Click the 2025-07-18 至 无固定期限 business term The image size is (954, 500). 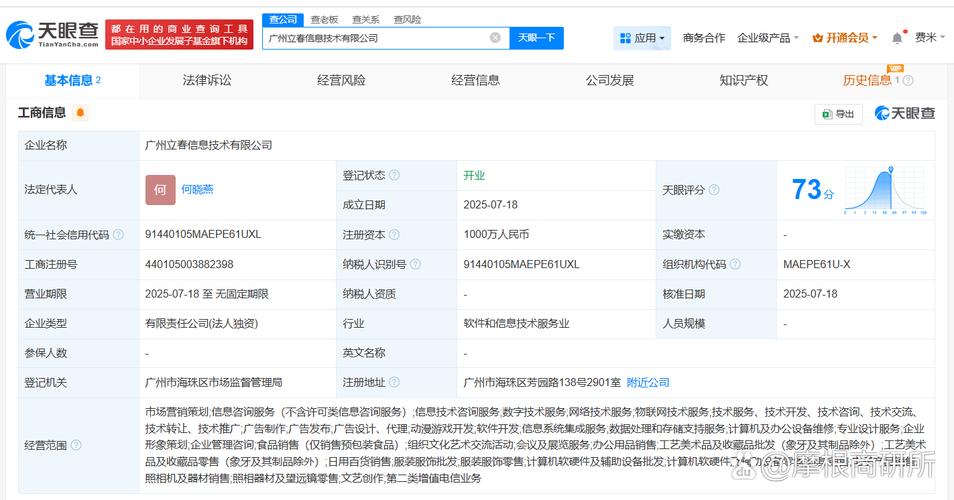click(207, 294)
